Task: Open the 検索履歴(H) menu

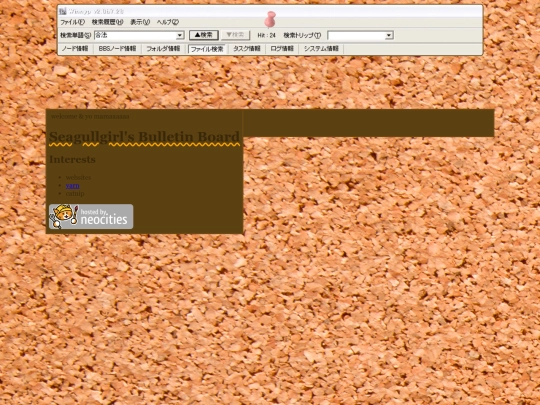Action: (x=107, y=22)
